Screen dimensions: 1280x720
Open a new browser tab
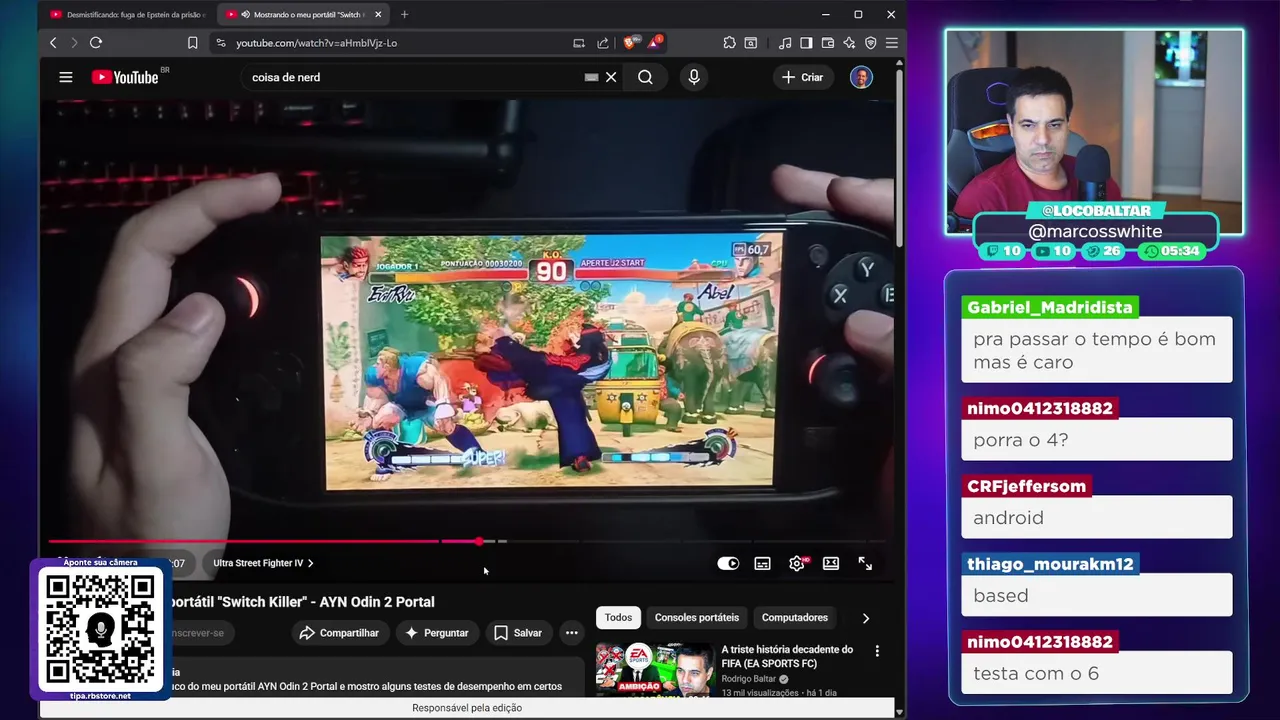404,14
